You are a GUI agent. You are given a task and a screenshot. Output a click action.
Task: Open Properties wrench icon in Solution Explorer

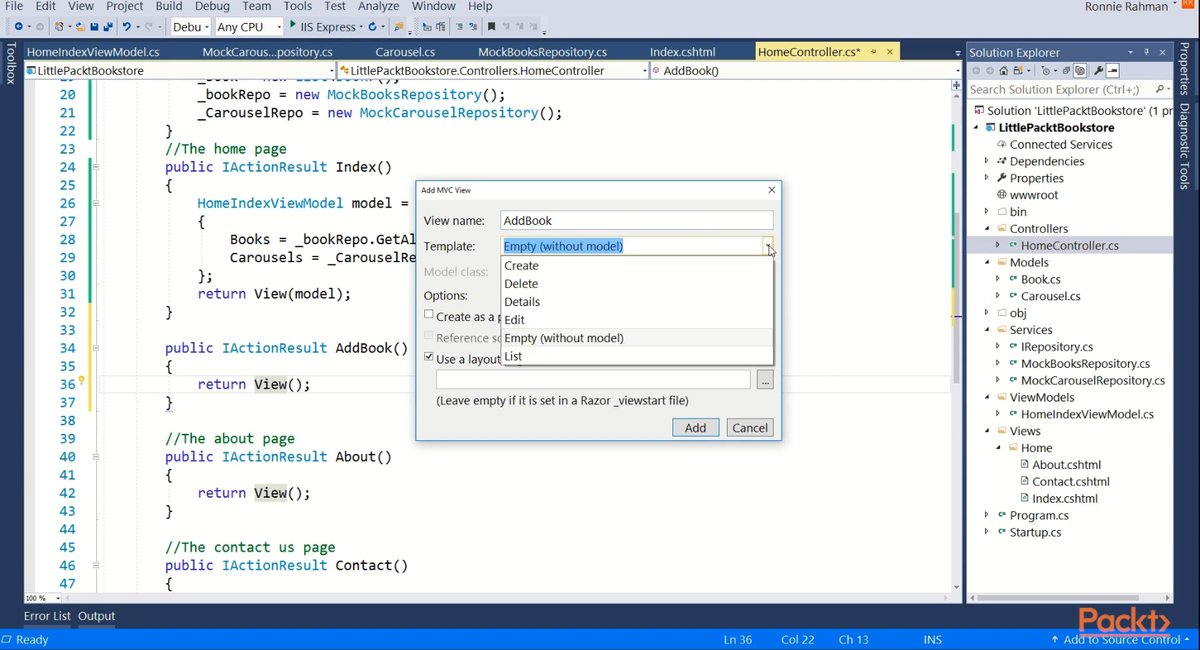pyautogui.click(x=1098, y=70)
